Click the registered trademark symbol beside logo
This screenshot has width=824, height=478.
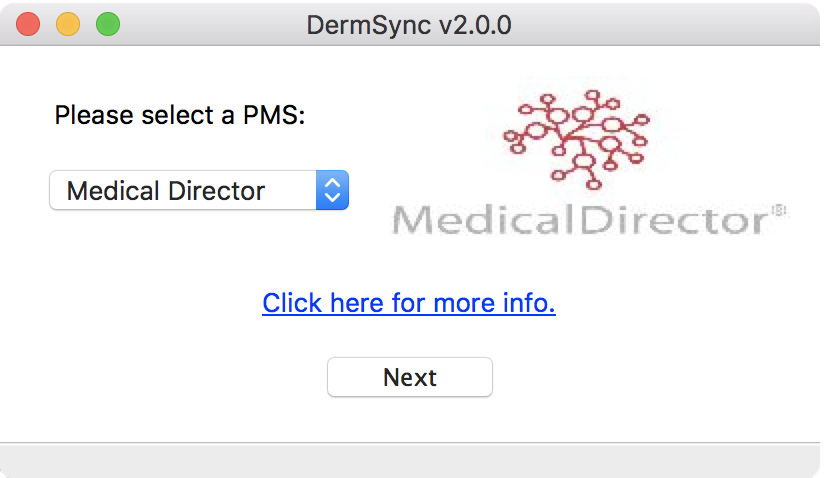[x=780, y=209]
